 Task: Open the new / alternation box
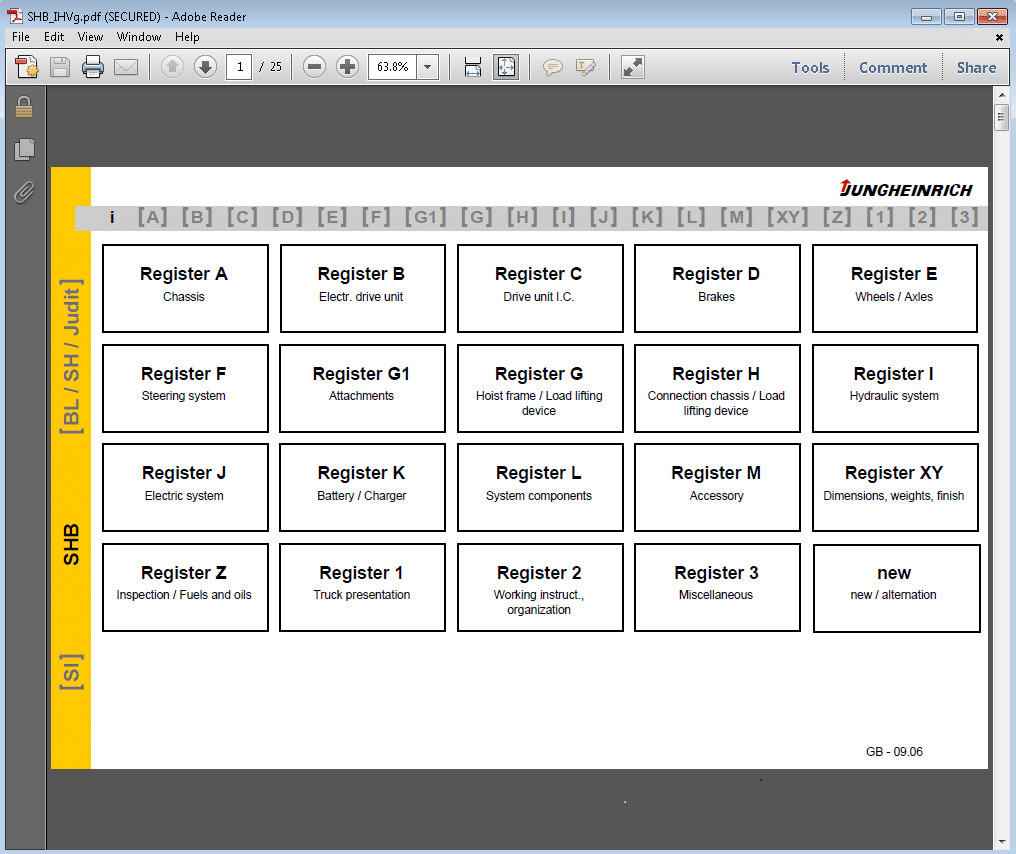coord(896,588)
